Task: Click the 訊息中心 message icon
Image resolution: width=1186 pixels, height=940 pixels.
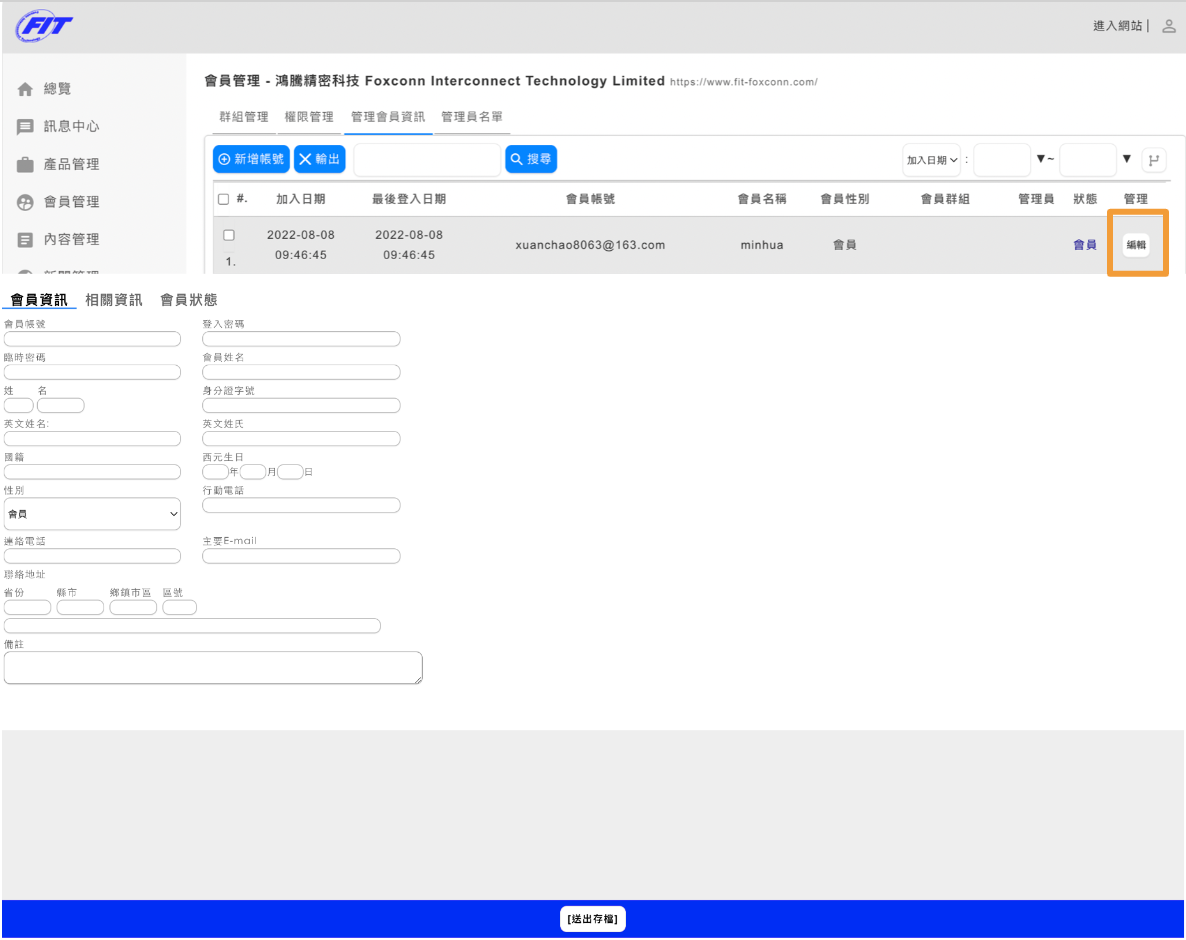Action: pyautogui.click(x=25, y=127)
